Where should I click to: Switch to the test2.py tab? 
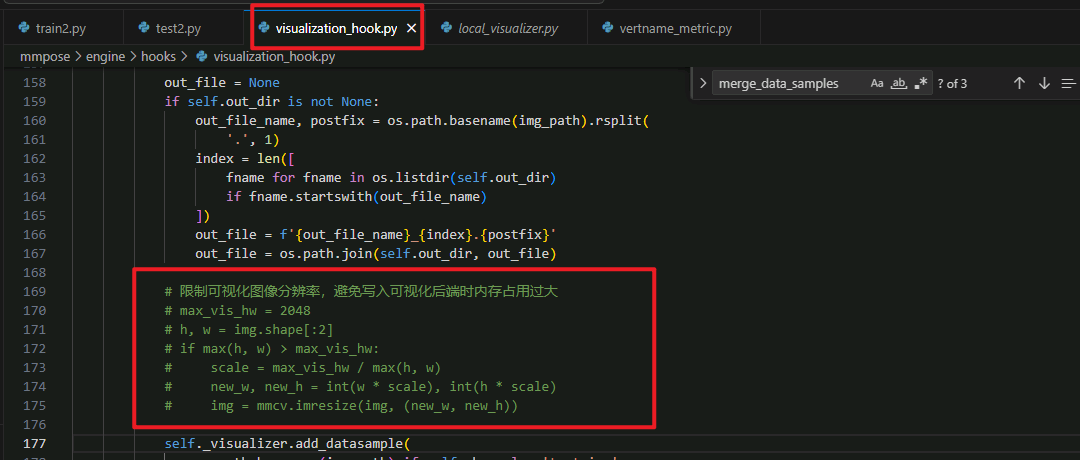click(x=183, y=28)
